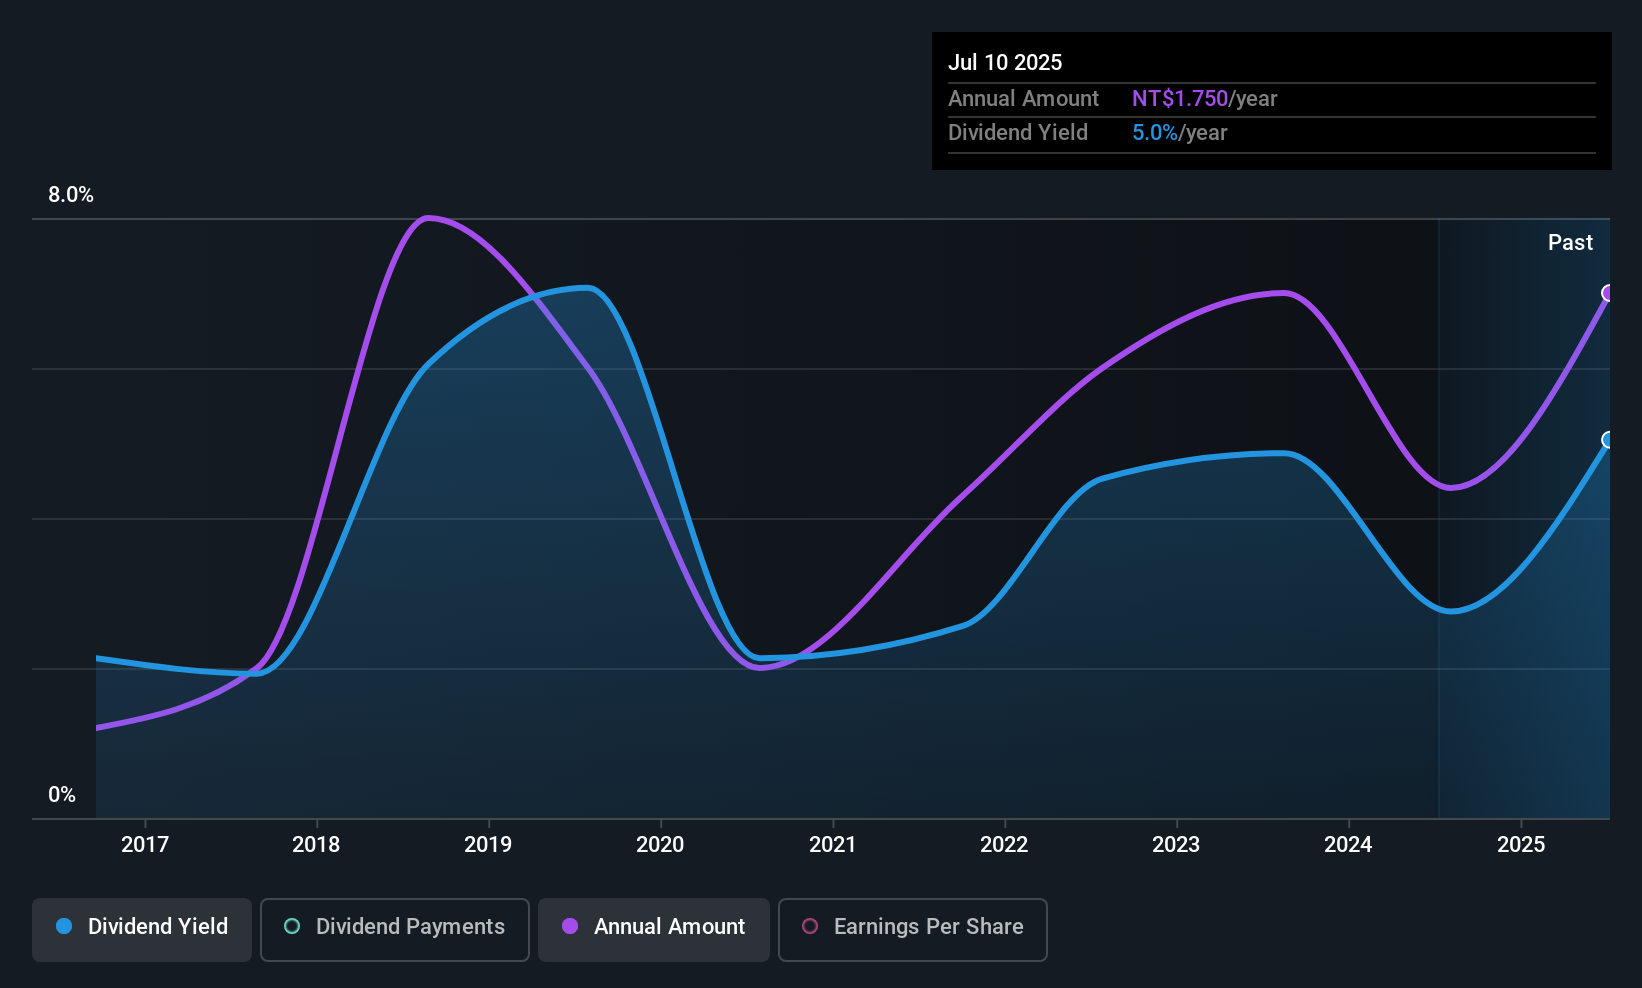Click the 8.0% y-axis label
The image size is (1642, 988).
[x=71, y=195]
